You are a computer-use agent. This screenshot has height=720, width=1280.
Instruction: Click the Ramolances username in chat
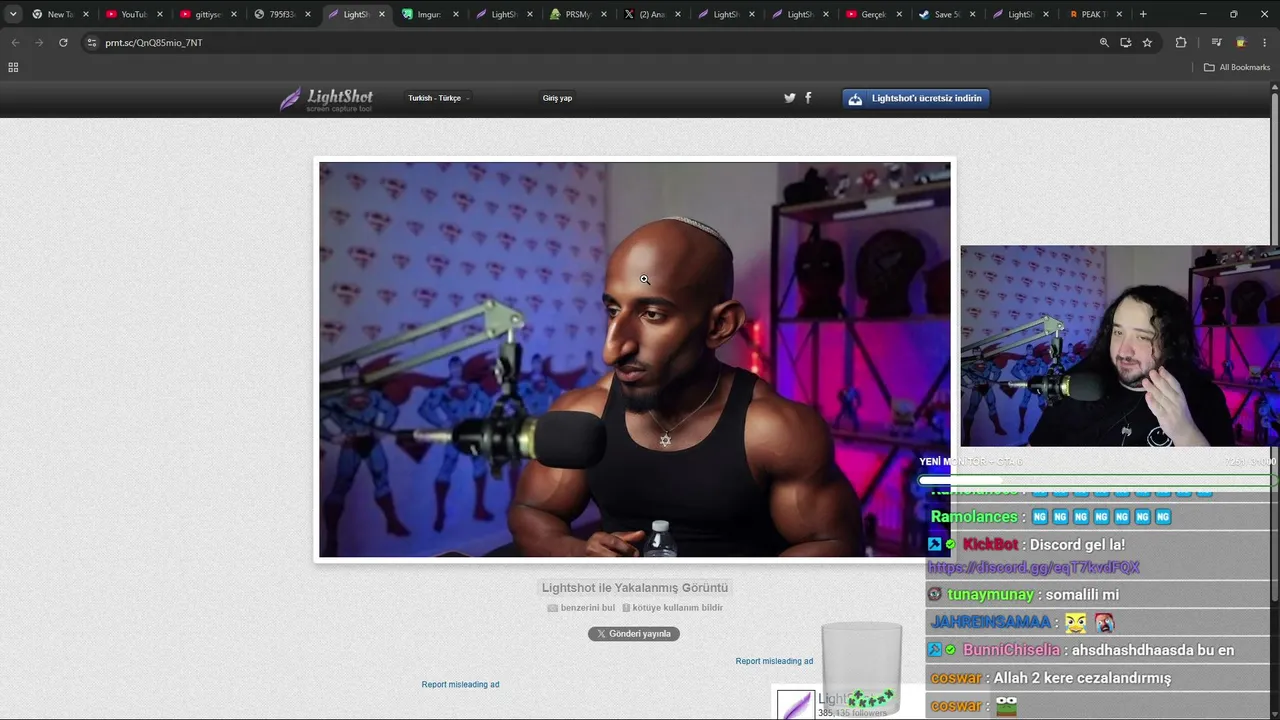click(x=974, y=517)
